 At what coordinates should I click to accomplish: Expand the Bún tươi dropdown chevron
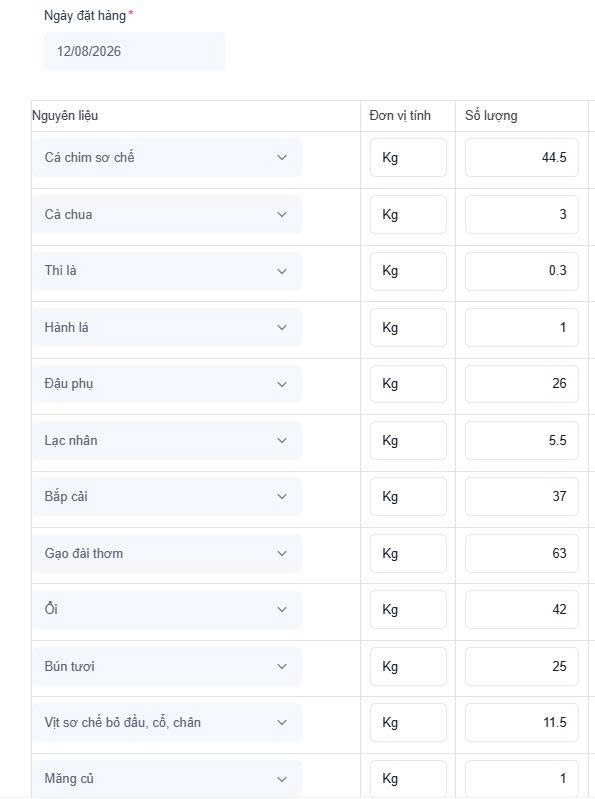pyautogui.click(x=282, y=667)
